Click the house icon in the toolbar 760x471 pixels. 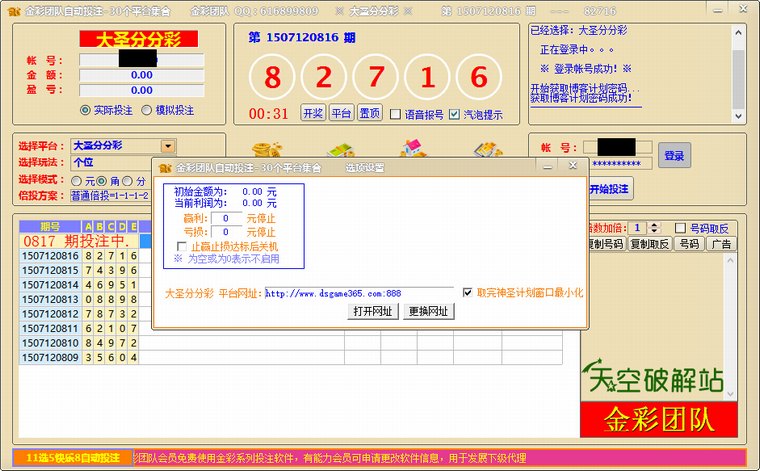point(413,148)
